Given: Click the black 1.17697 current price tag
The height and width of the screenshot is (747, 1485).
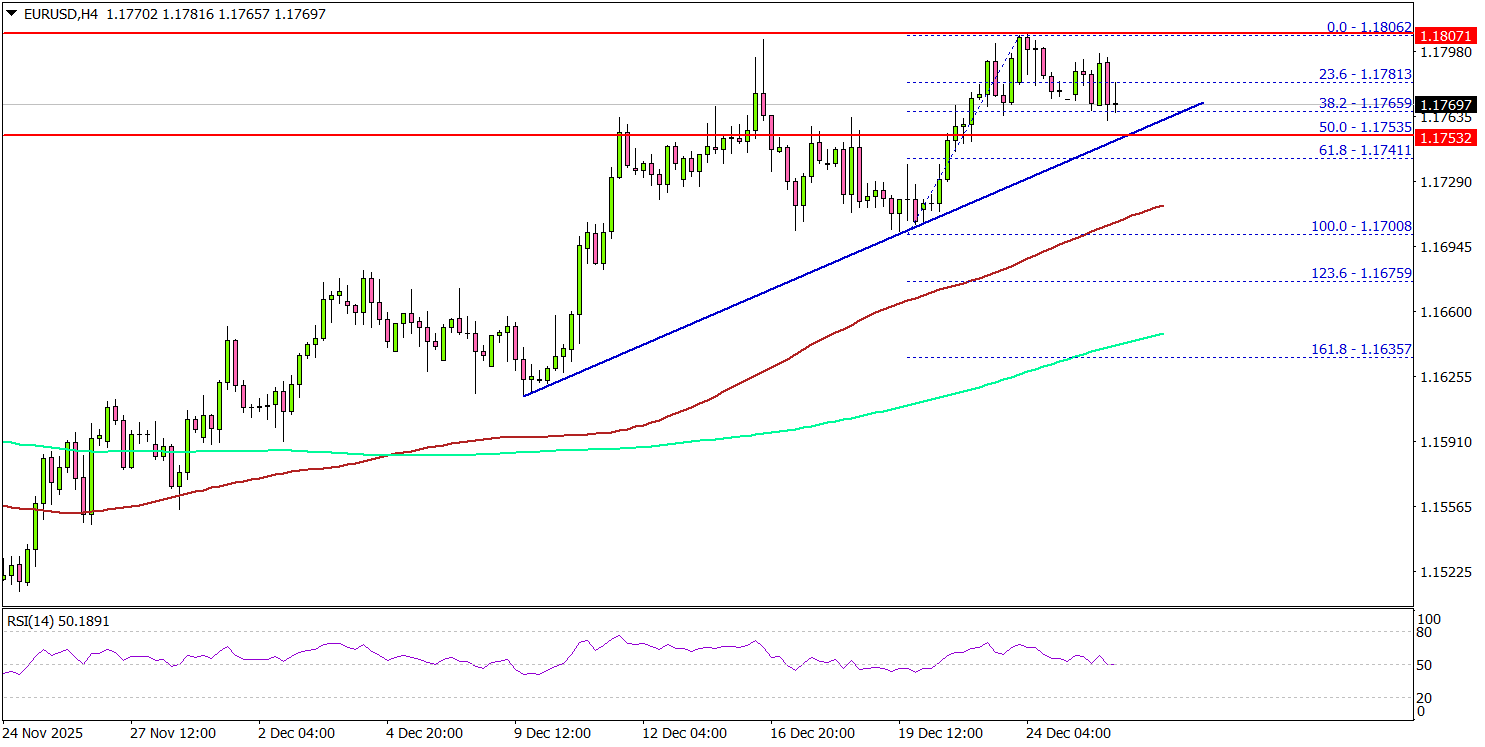Looking at the screenshot, I should point(1444,103).
